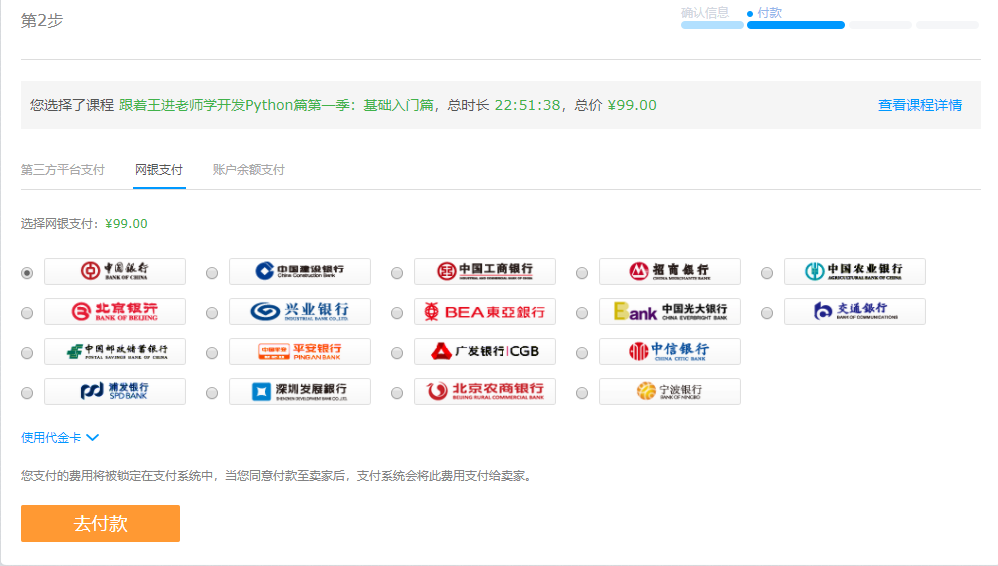Screen dimensions: 998x566
Task: Click the 付款 step progress bar
Action: 795,25
